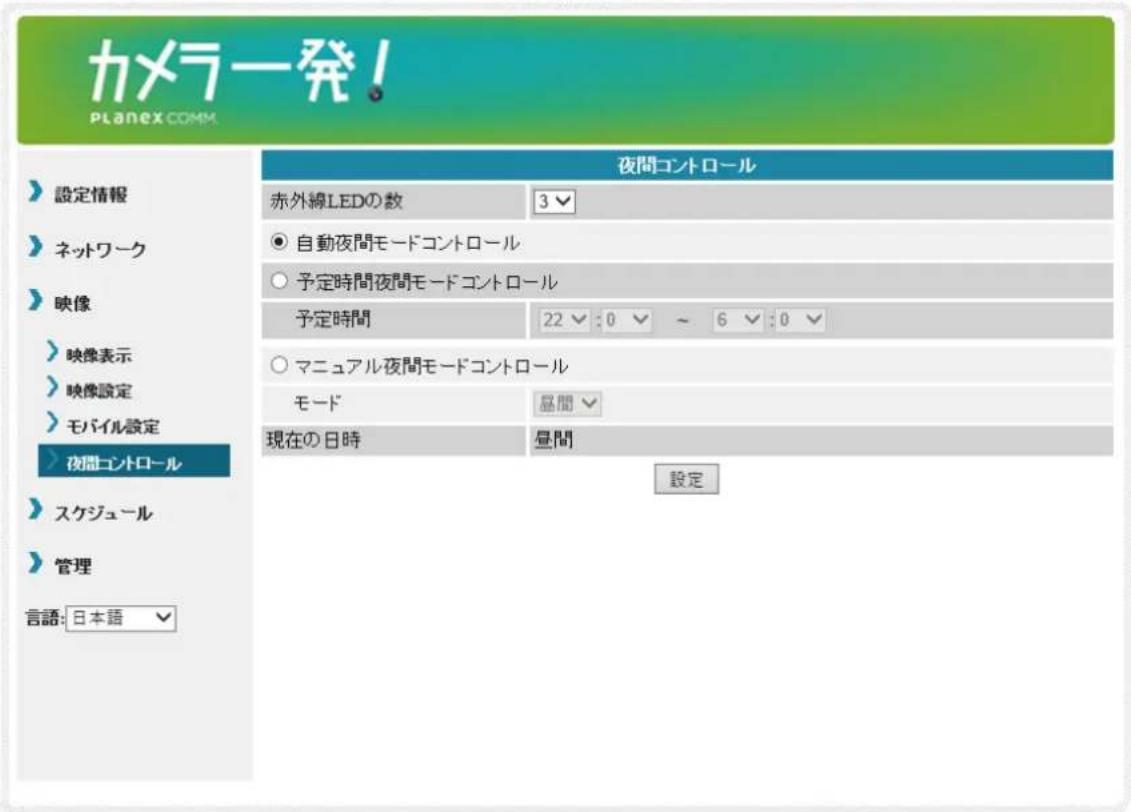
Task: Select マニュアル夜間モードコントロール radio button
Action: point(279,366)
